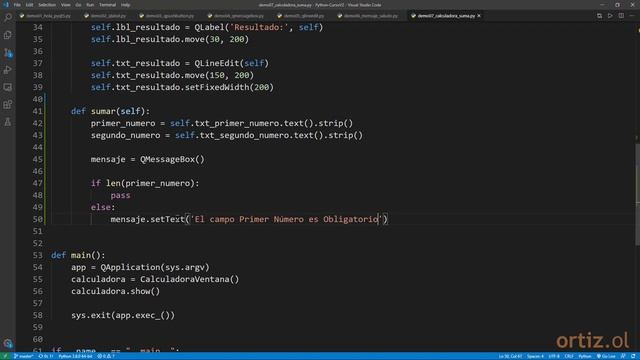Synchronize changes via status bar sync icon
The width and height of the screenshot is (640, 360).
(46, 356)
